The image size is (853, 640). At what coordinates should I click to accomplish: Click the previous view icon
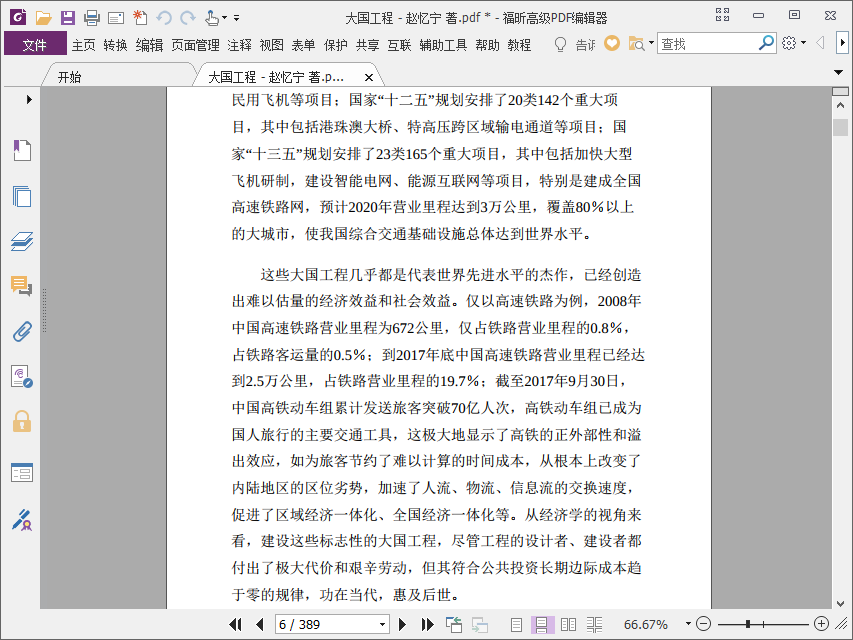[453, 624]
